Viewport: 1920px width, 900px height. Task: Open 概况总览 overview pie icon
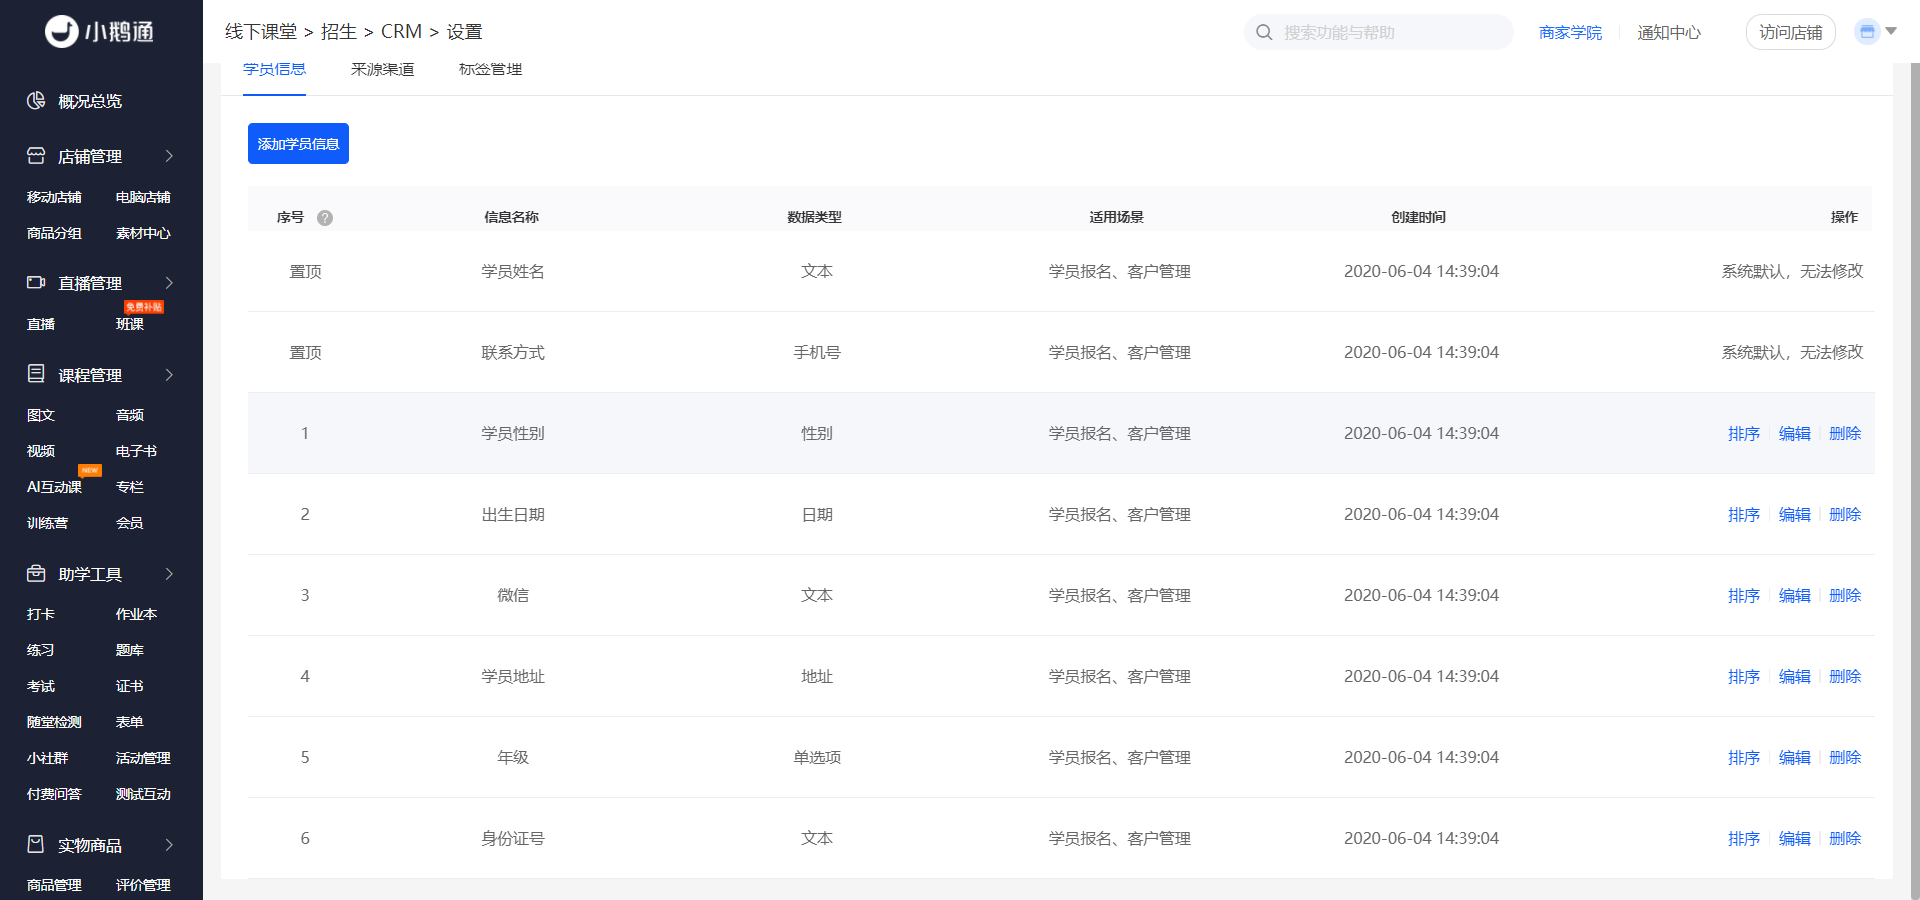tap(36, 101)
